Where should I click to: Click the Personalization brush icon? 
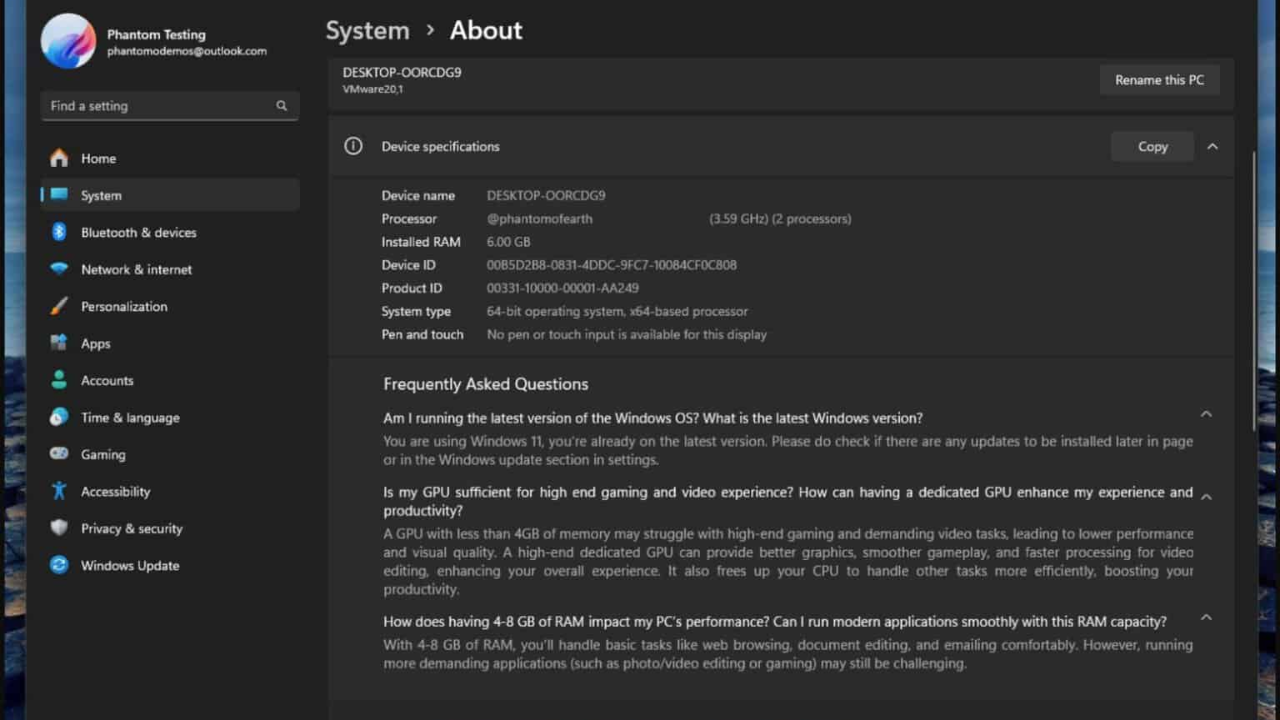click(x=58, y=306)
